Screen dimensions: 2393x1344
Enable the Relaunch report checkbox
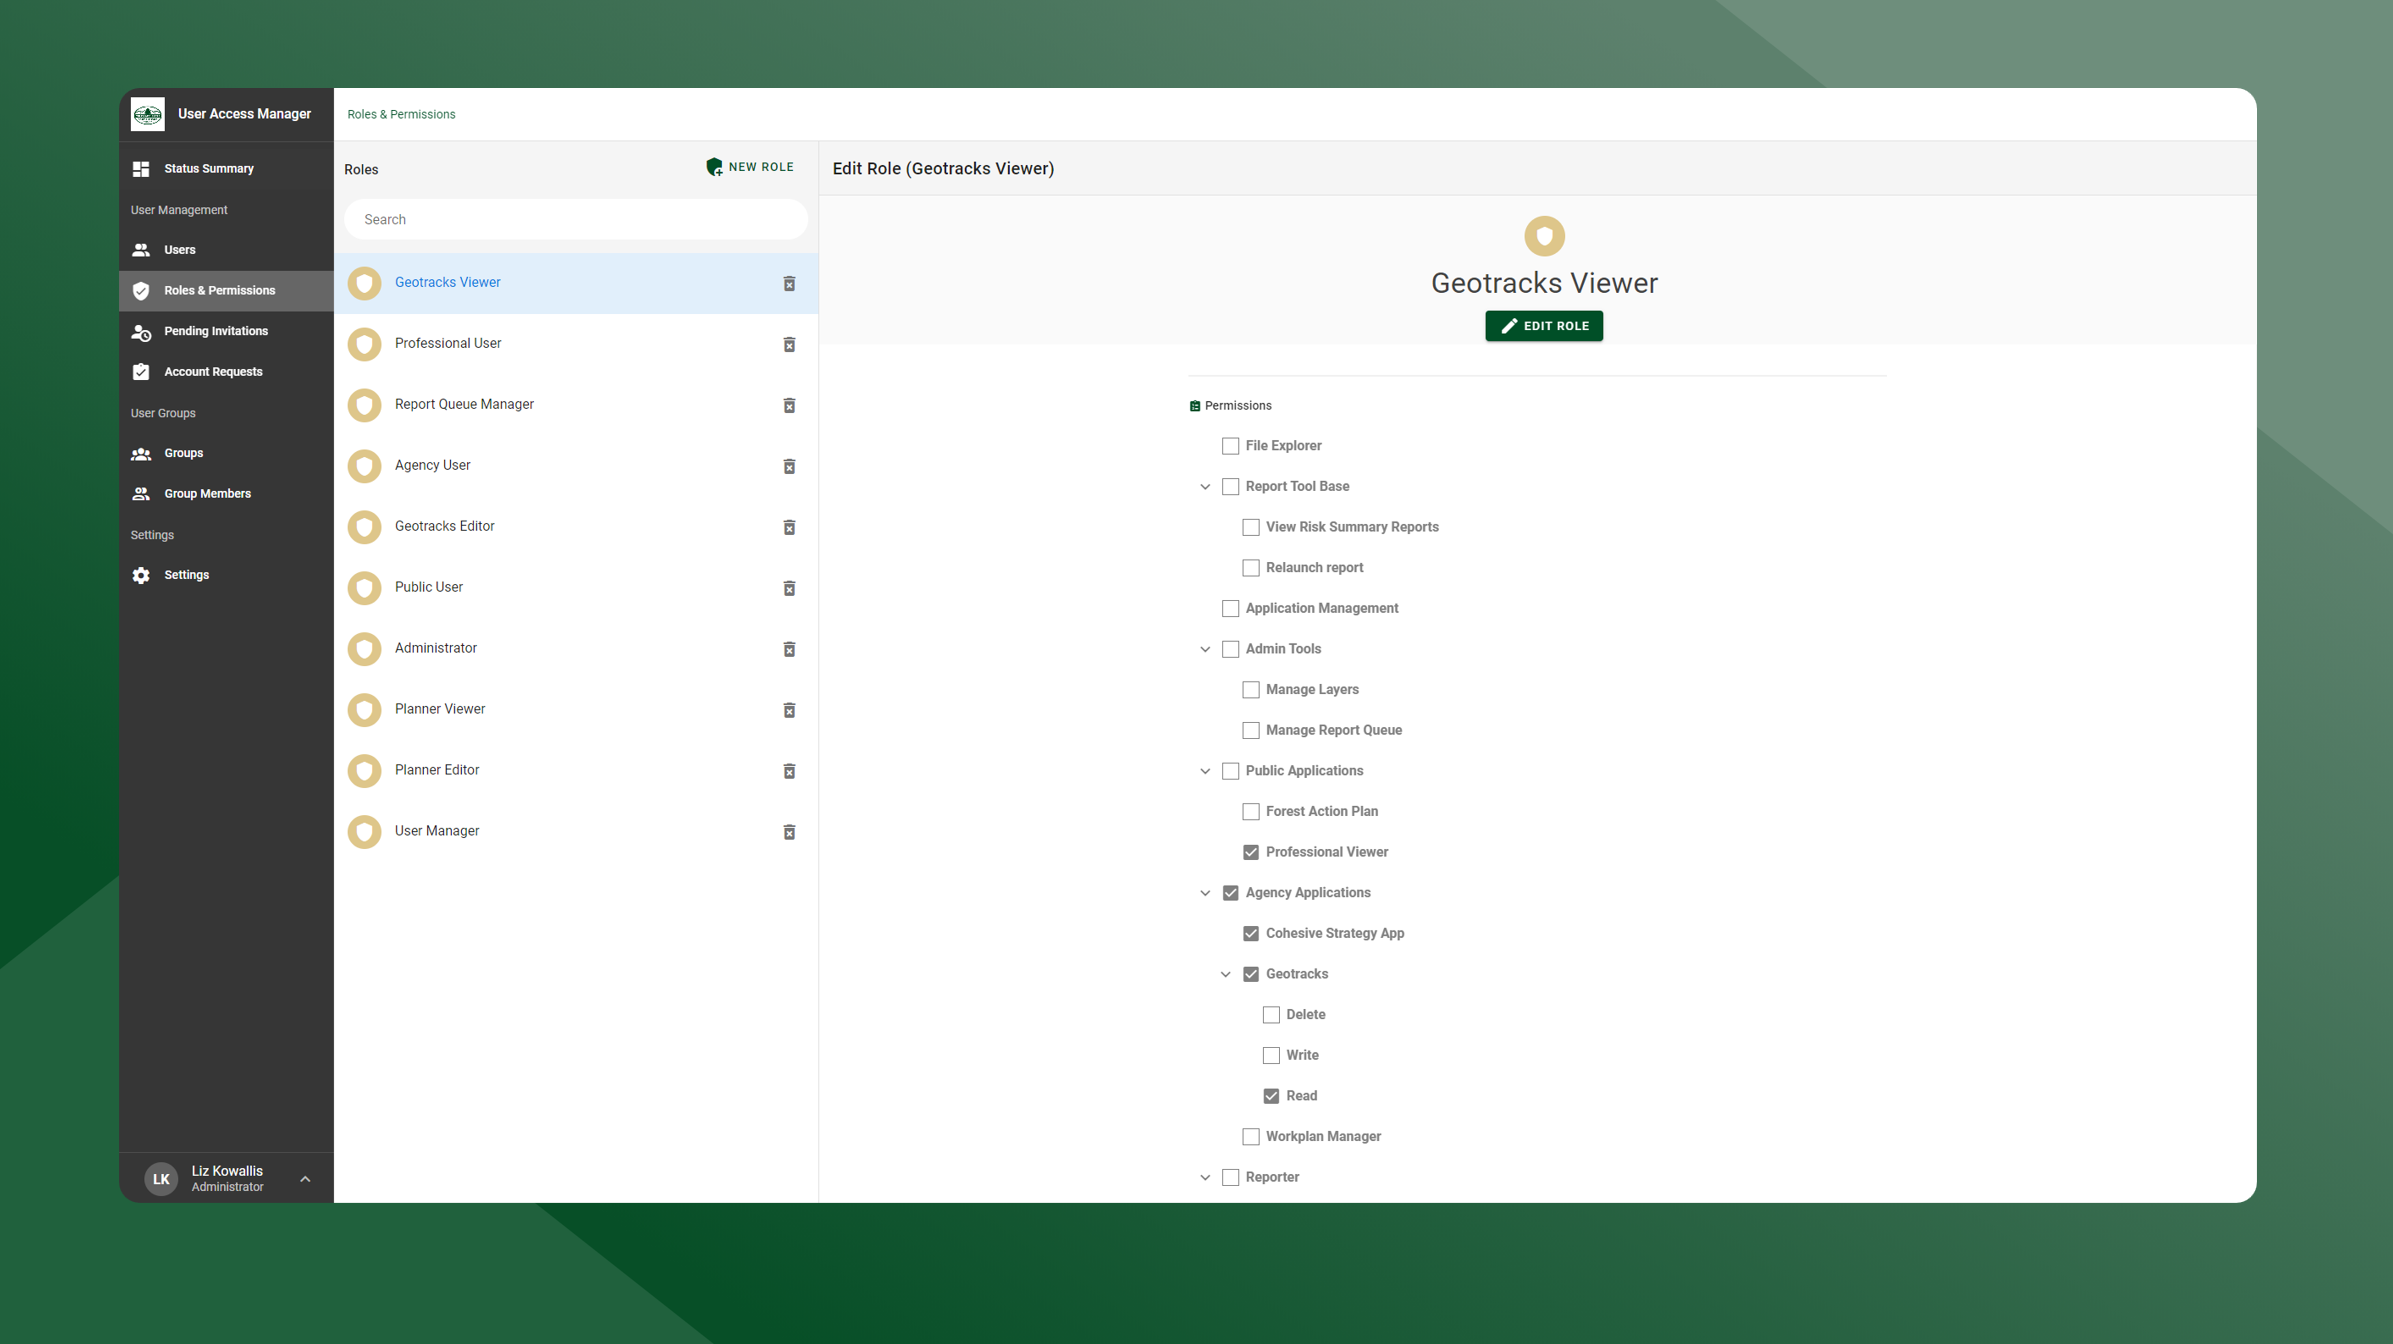pos(1251,568)
